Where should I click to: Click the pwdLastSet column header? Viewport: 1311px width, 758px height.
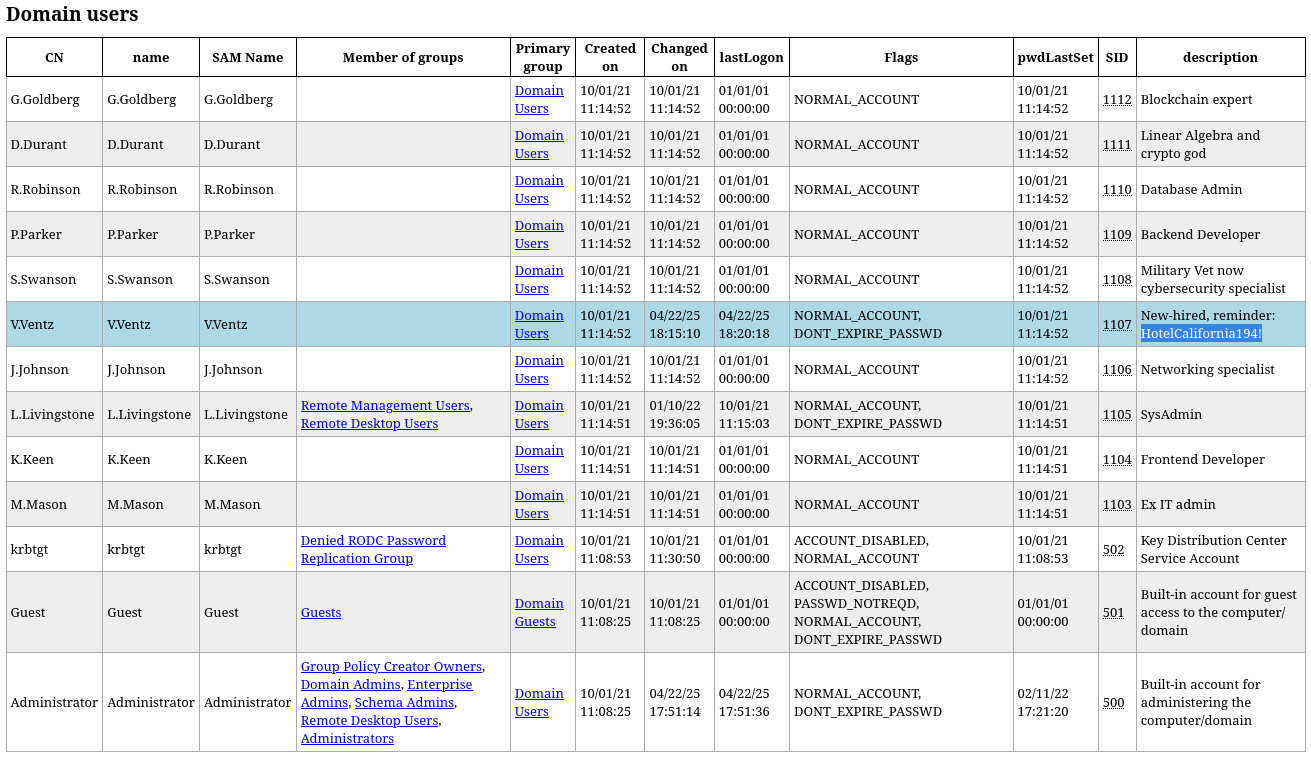[x=1056, y=57]
